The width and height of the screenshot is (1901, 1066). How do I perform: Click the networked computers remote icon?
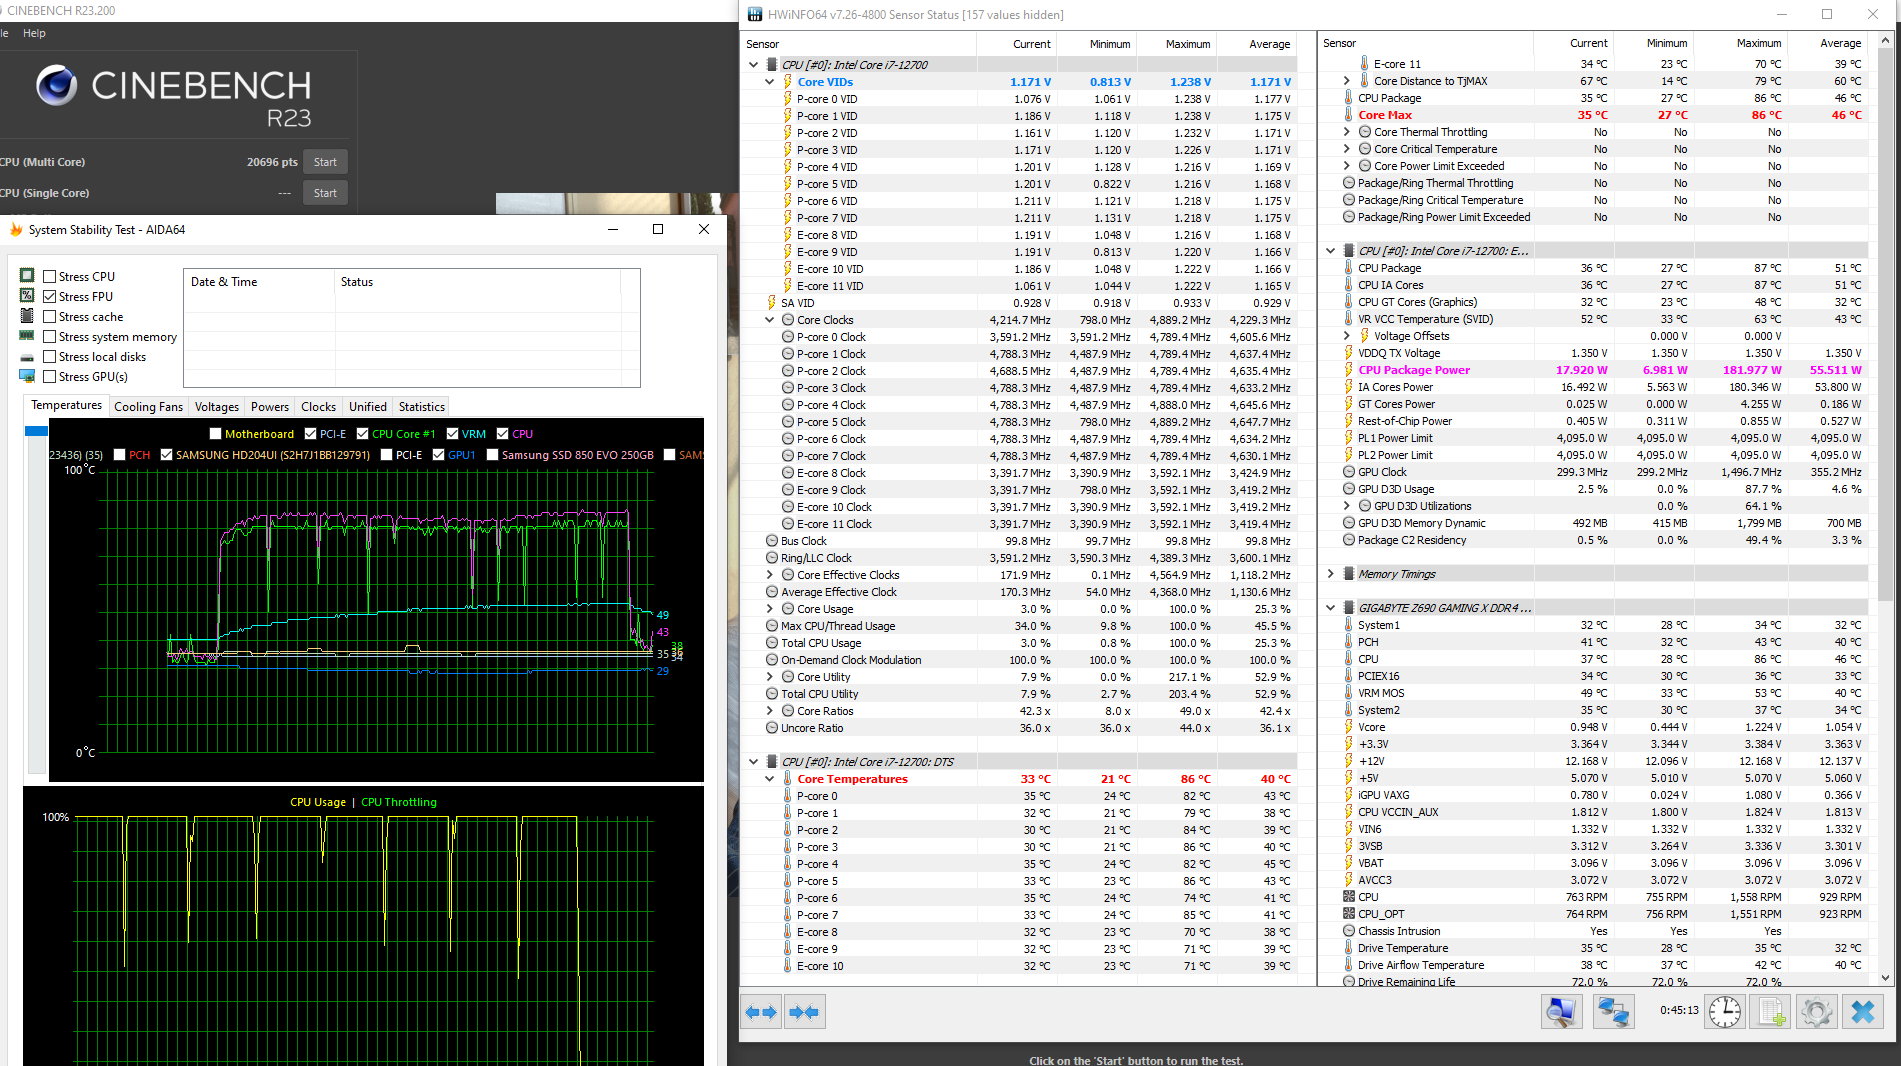click(1613, 1012)
